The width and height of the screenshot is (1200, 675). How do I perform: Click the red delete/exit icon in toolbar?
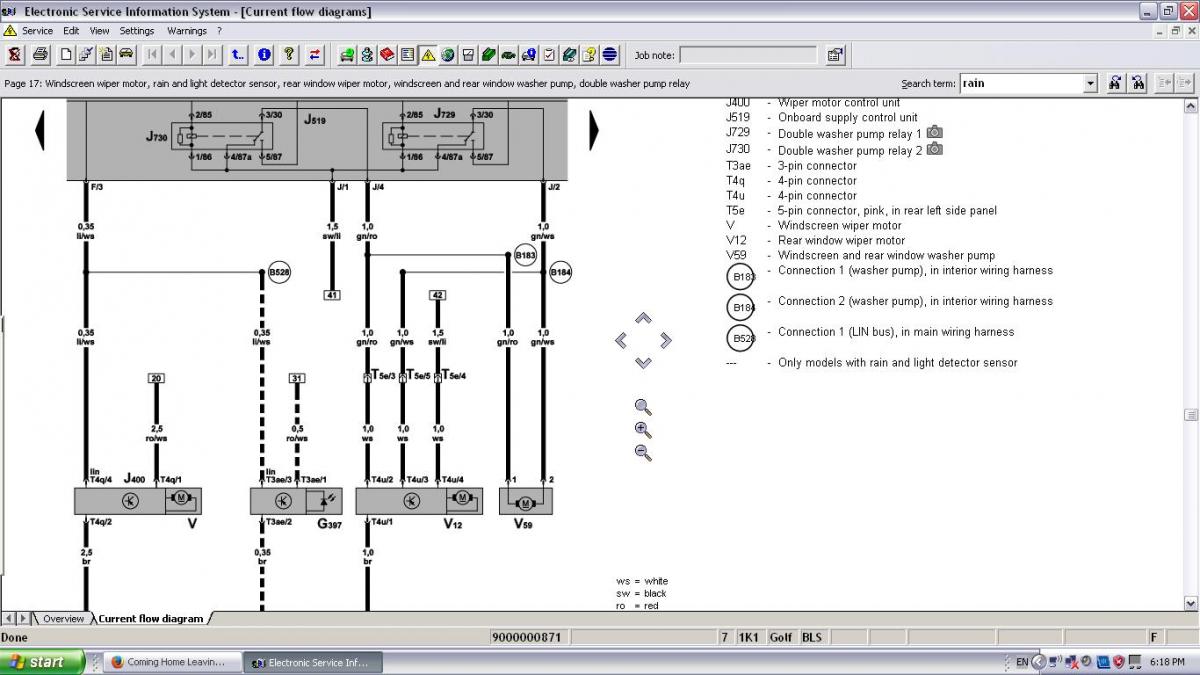click(x=15, y=54)
